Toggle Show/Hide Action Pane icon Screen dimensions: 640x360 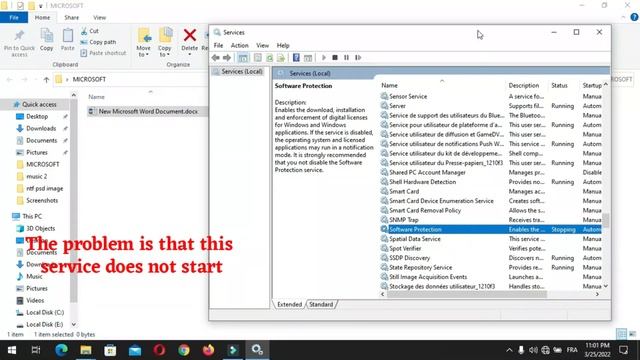tap(308, 58)
